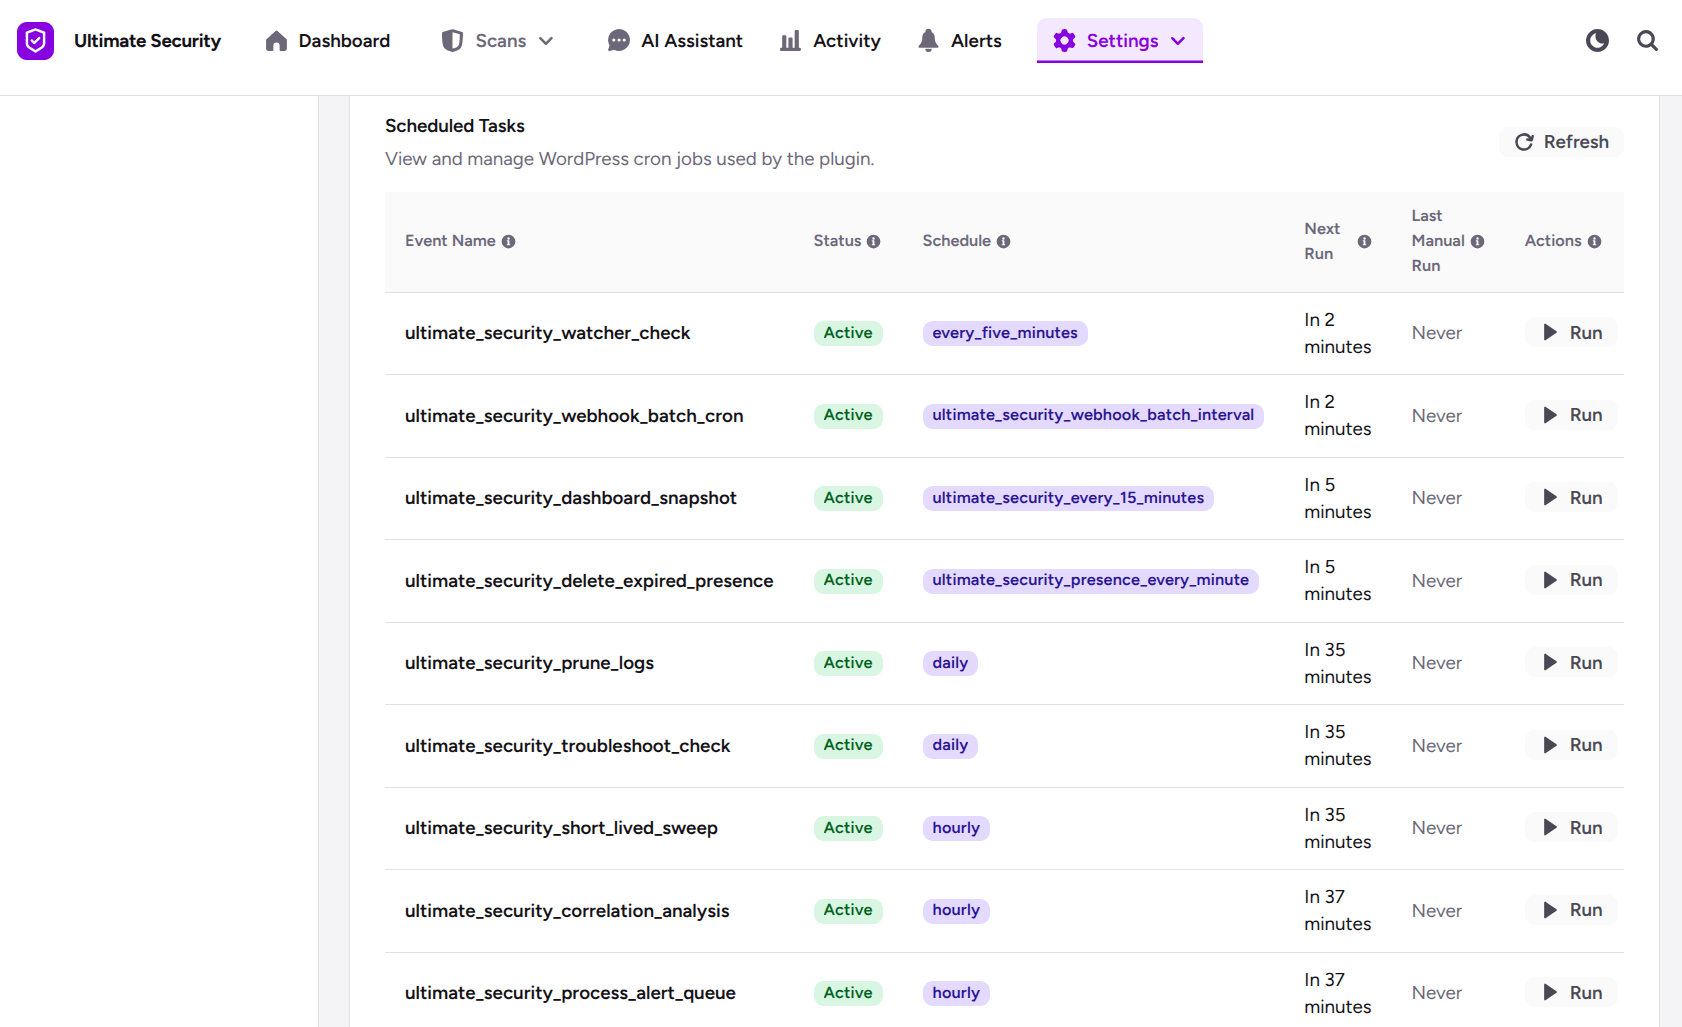The height and width of the screenshot is (1027, 1682).
Task: Click Active status of watcher_check row
Action: pyautogui.click(x=848, y=333)
